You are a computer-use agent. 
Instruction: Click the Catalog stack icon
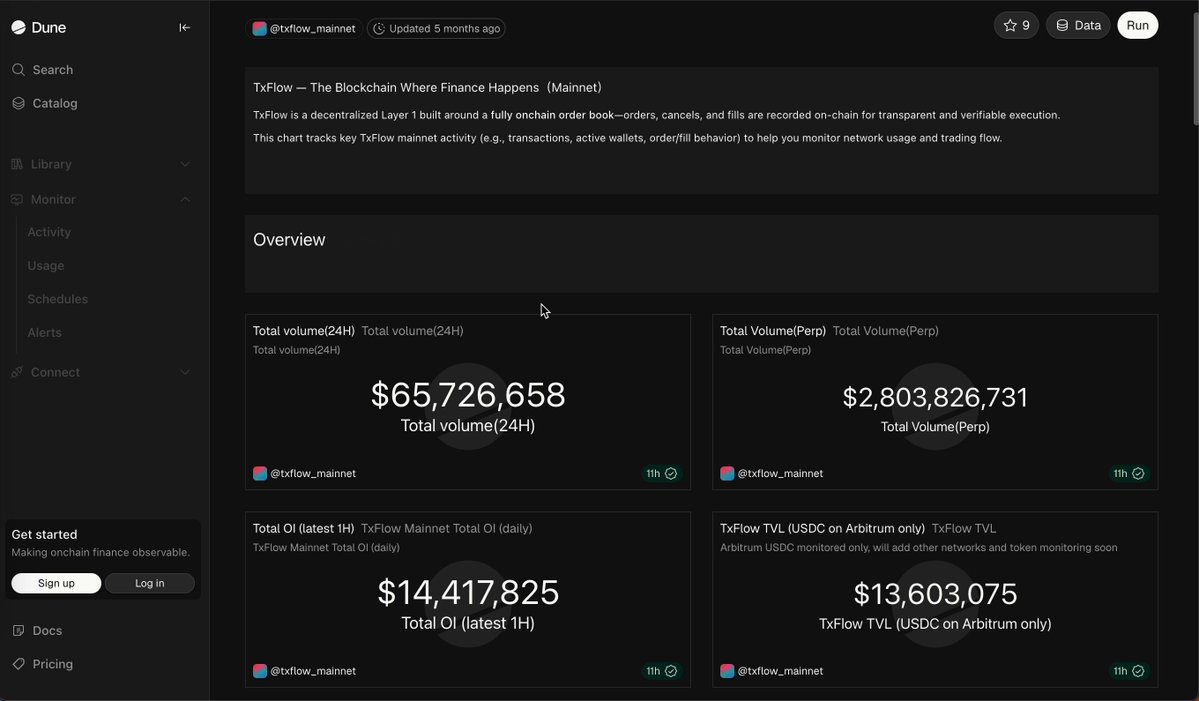point(18,103)
